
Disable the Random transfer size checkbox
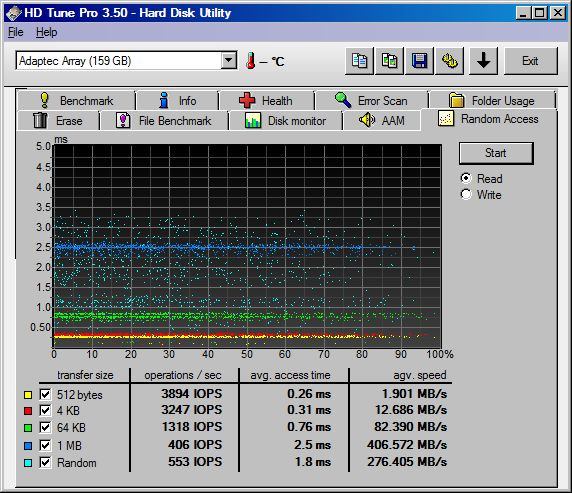coord(45,463)
